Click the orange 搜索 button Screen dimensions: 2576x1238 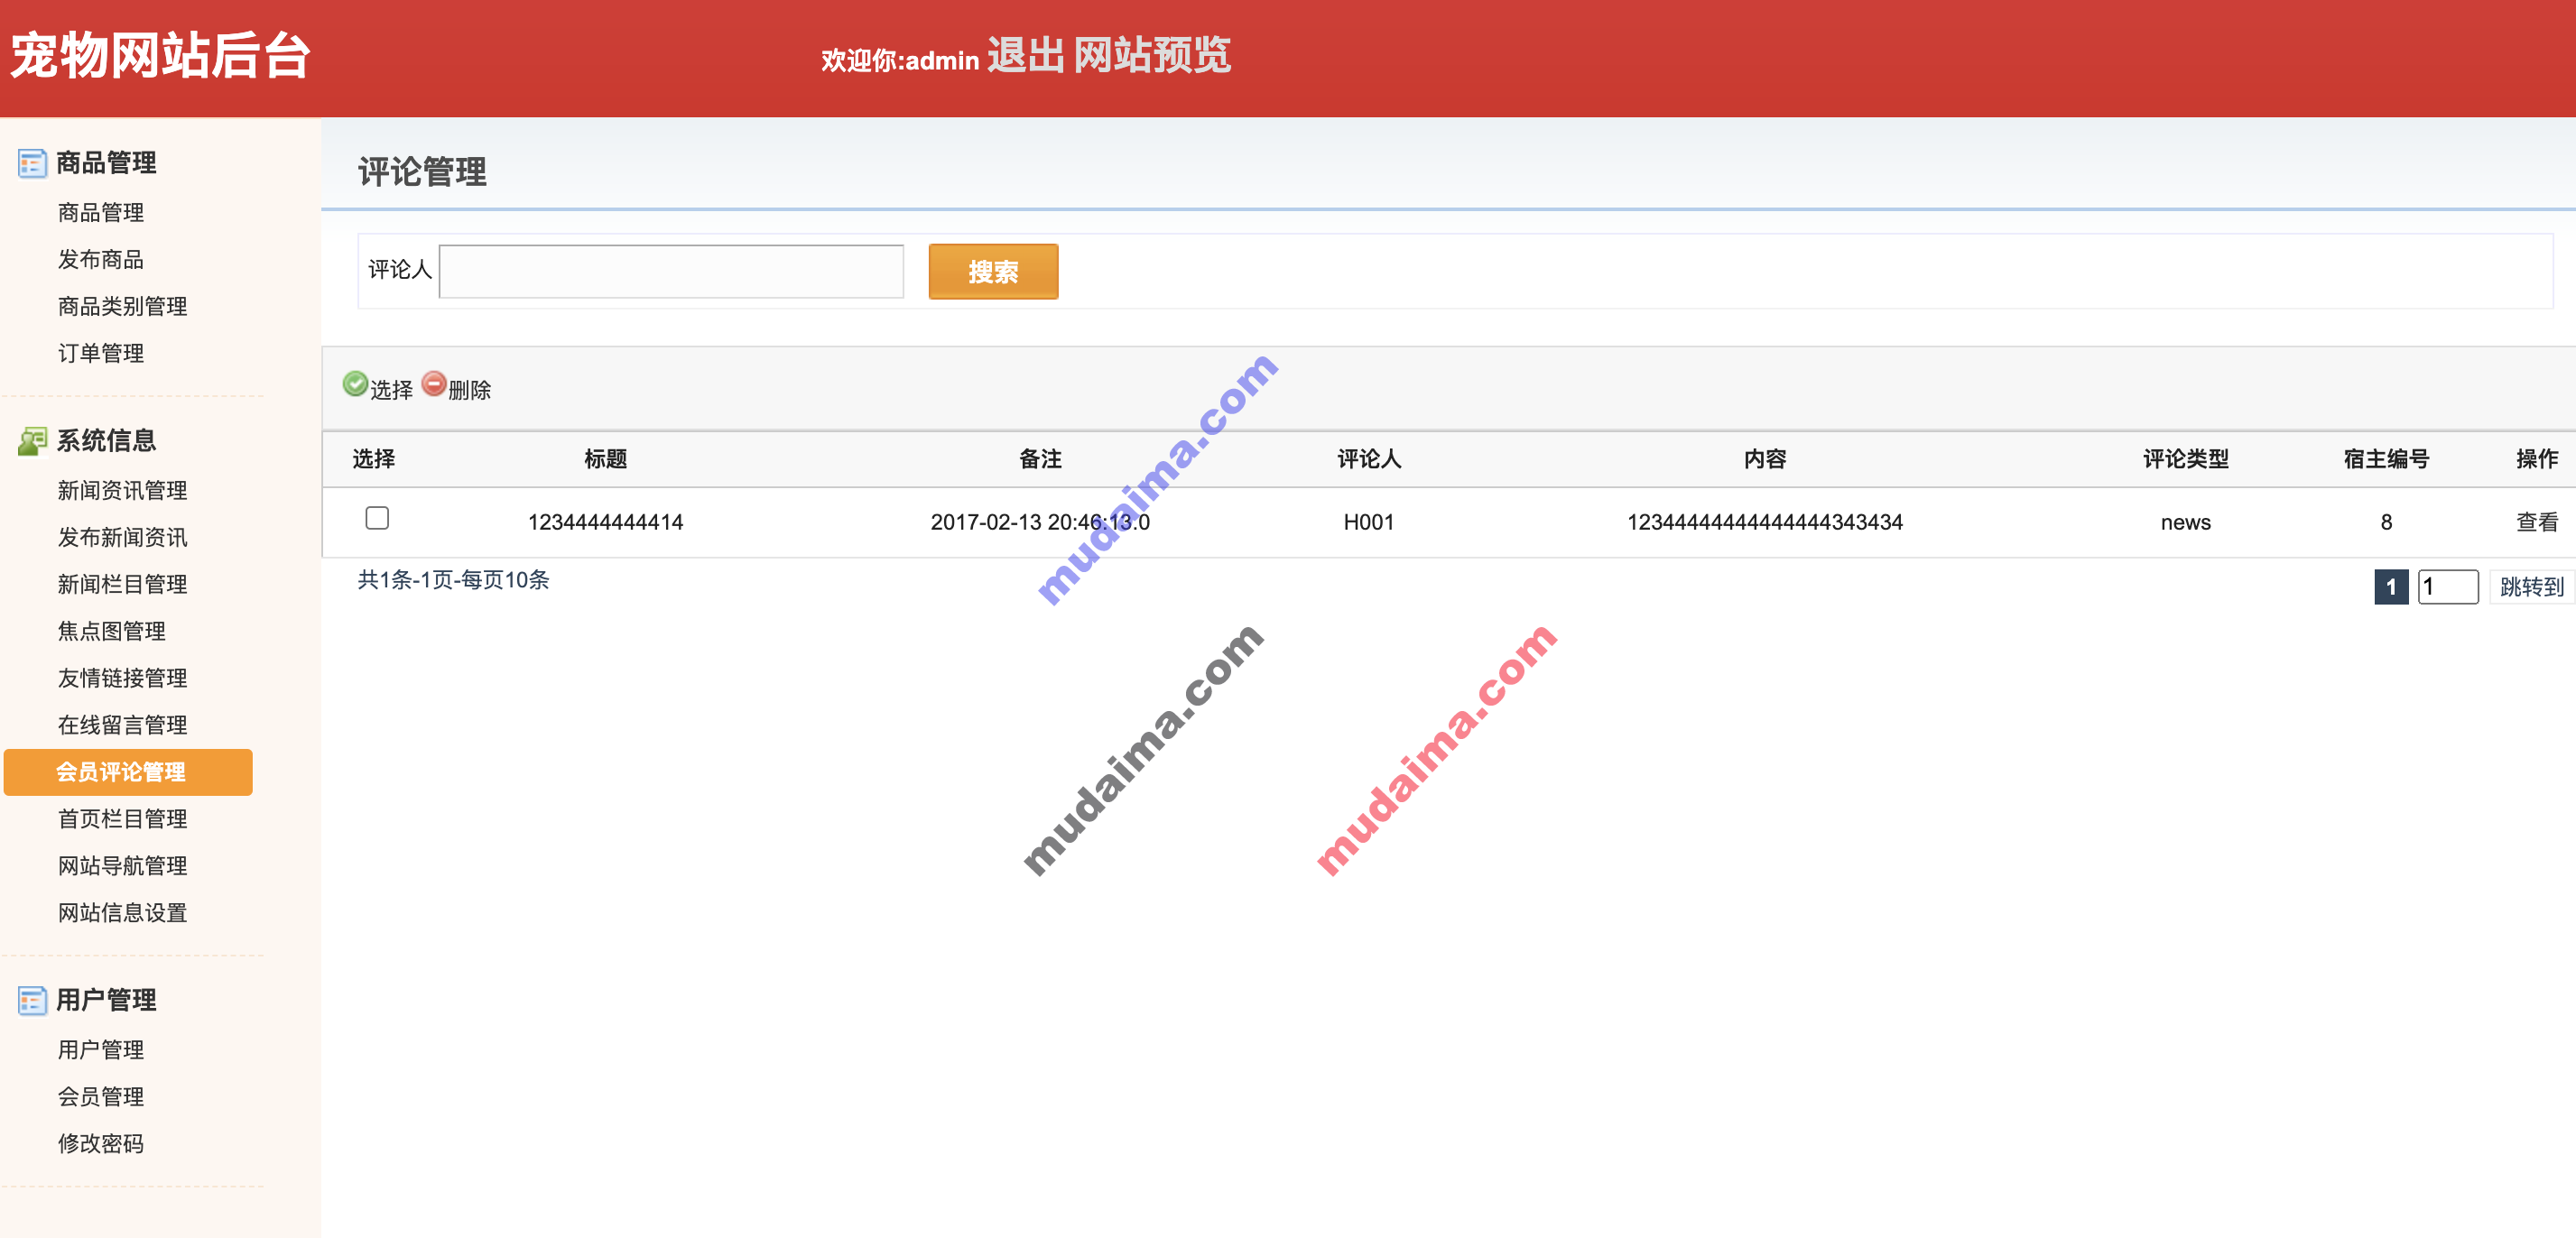coord(993,272)
